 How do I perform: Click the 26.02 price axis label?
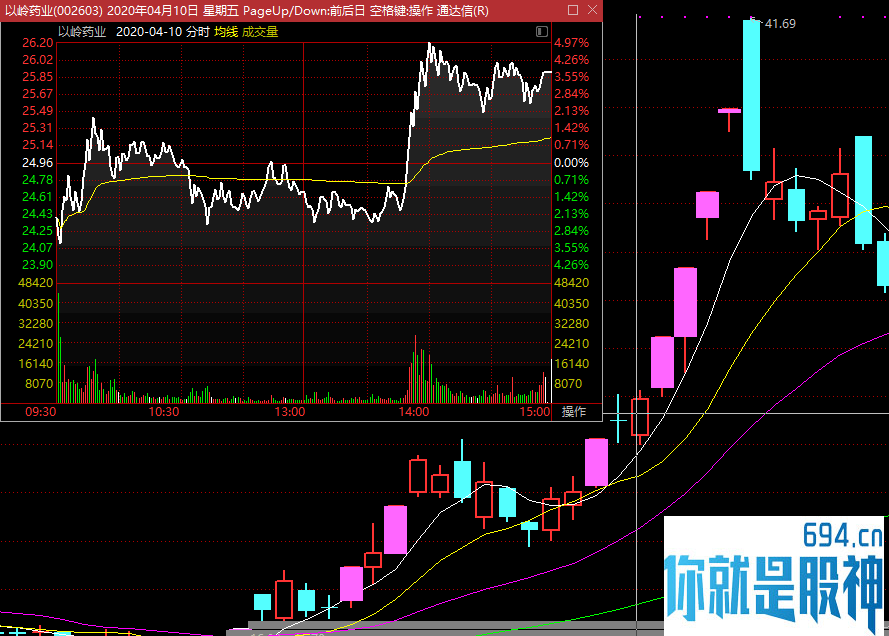pos(37,60)
